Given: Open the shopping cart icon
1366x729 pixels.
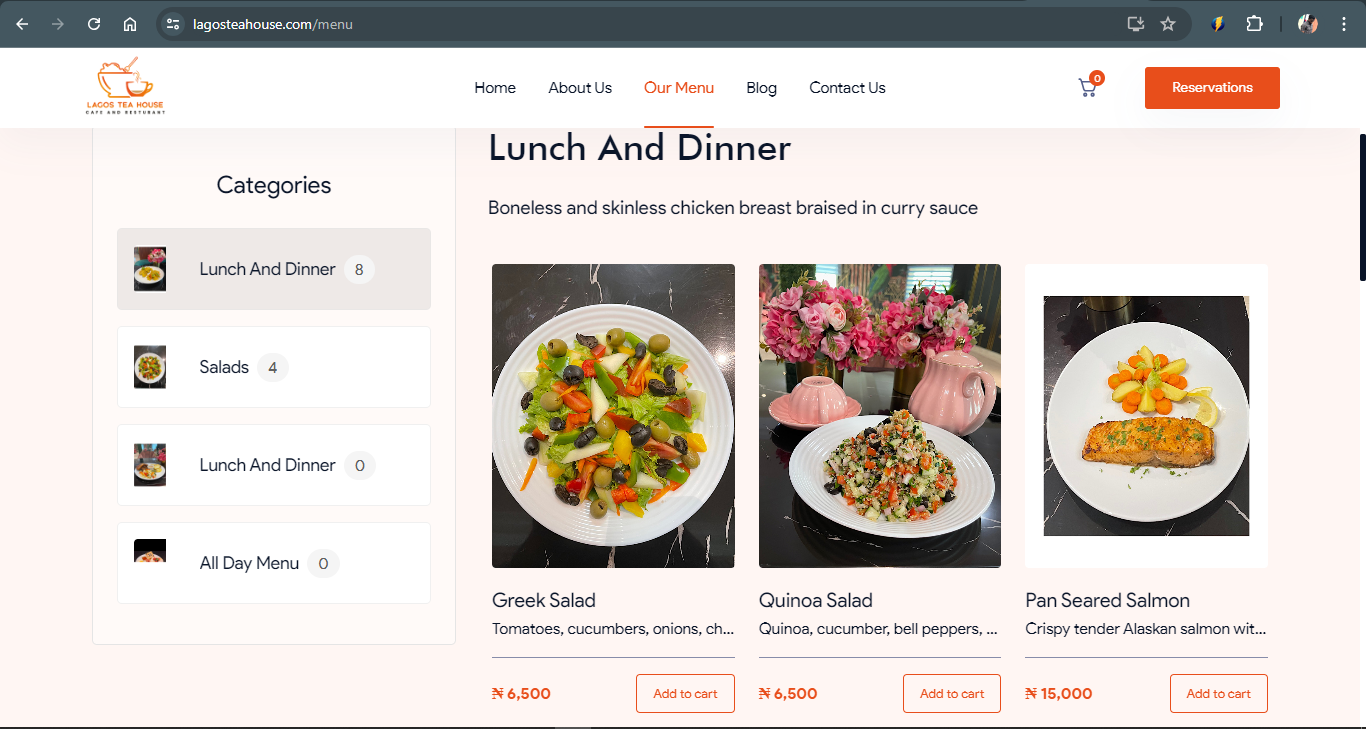Looking at the screenshot, I should (1088, 88).
